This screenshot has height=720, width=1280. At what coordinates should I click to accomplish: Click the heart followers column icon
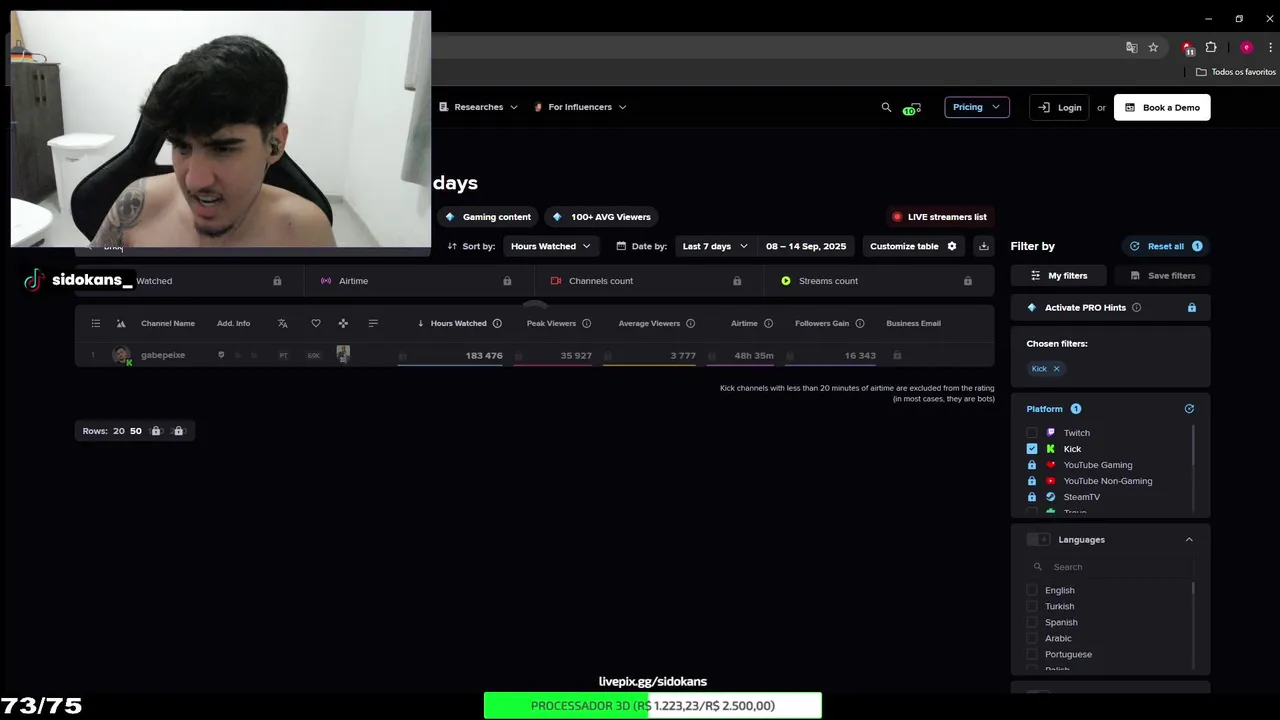(x=316, y=323)
